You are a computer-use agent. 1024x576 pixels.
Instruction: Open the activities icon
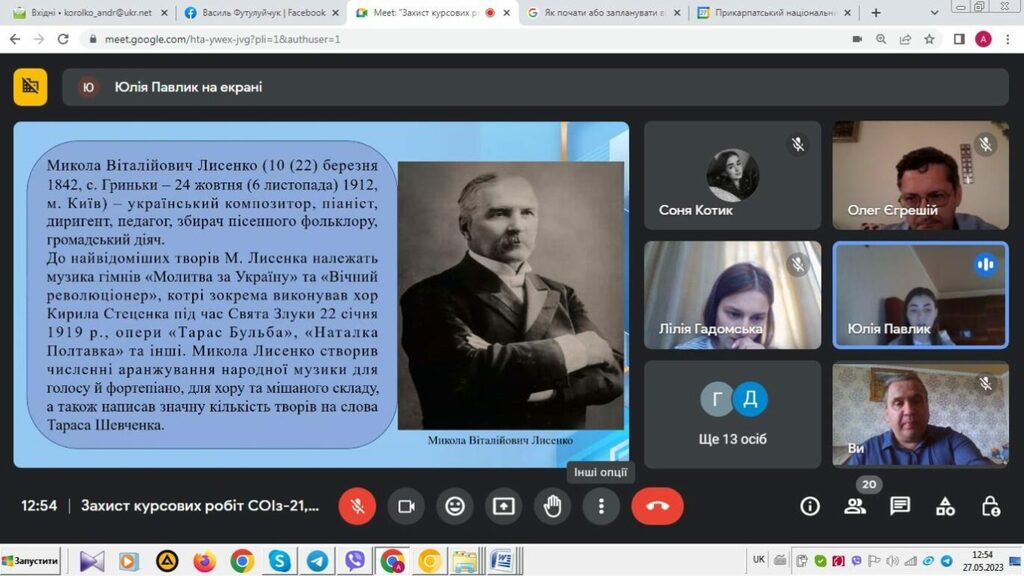[x=945, y=506]
